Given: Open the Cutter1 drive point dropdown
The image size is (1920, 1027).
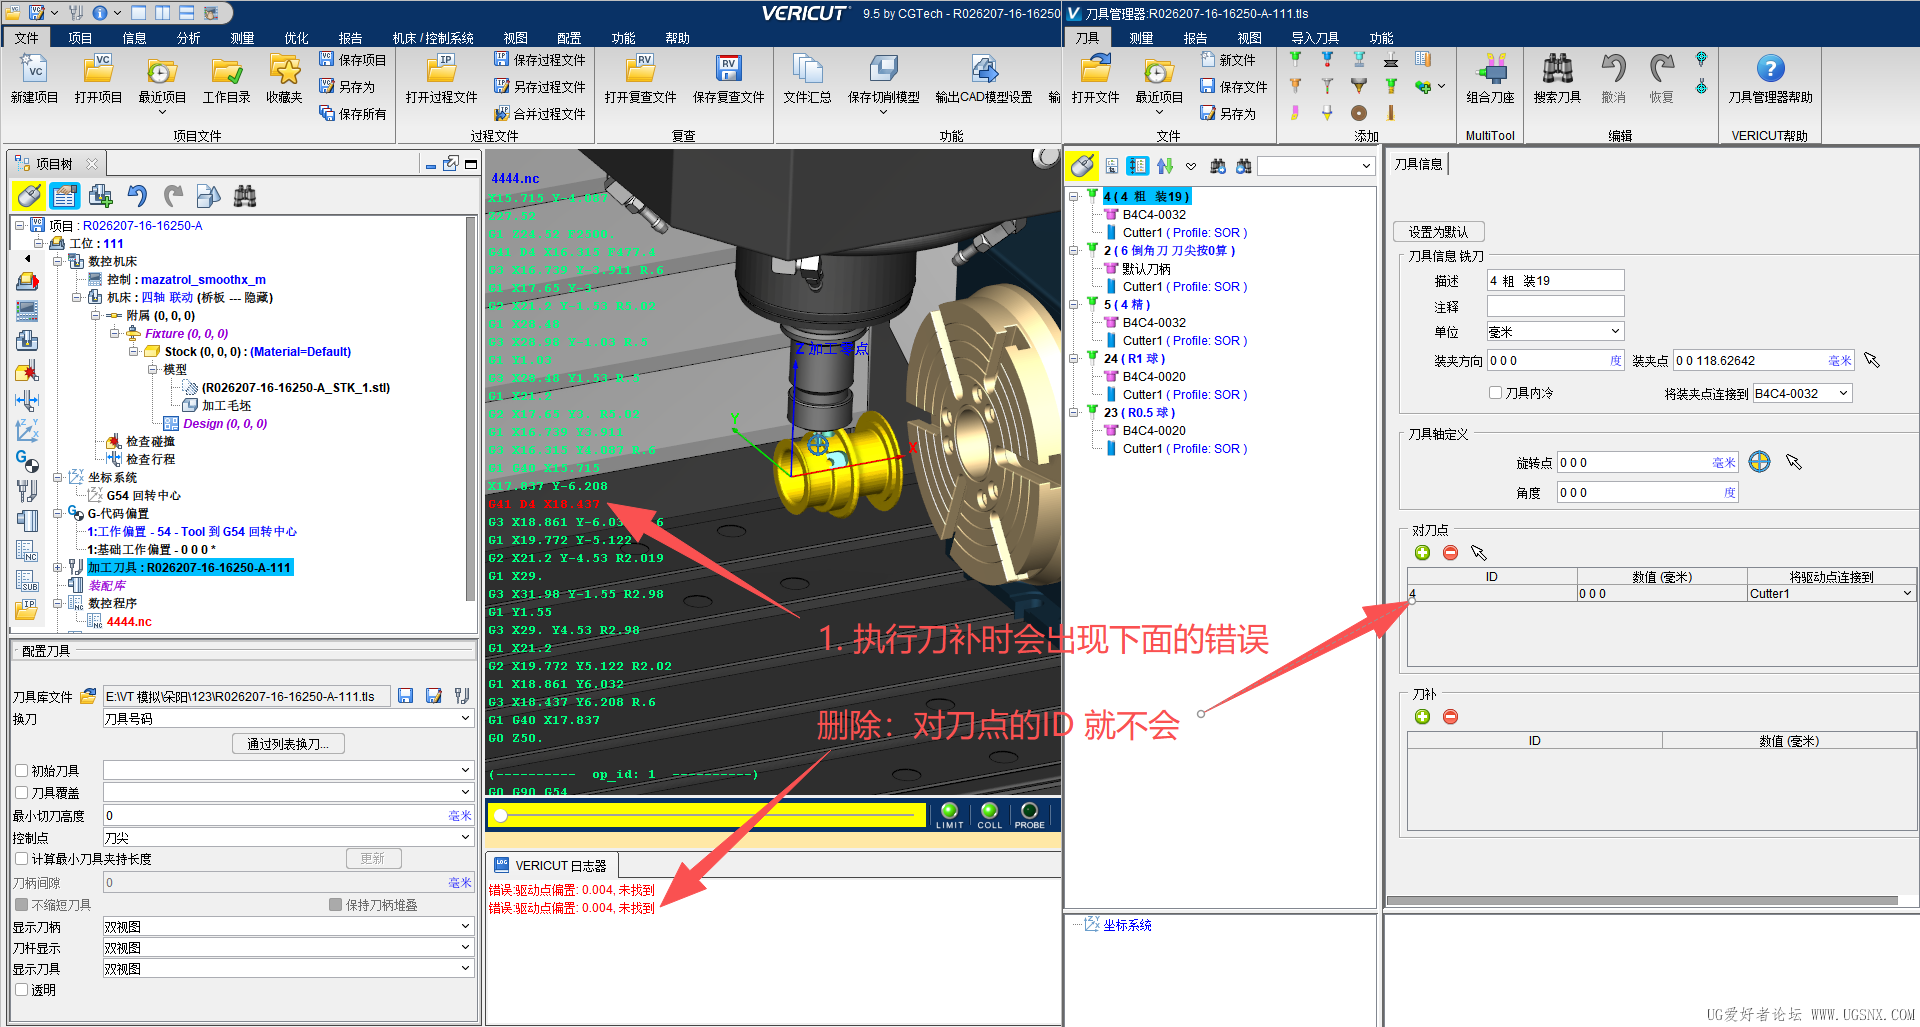Looking at the screenshot, I should click(x=1831, y=593).
